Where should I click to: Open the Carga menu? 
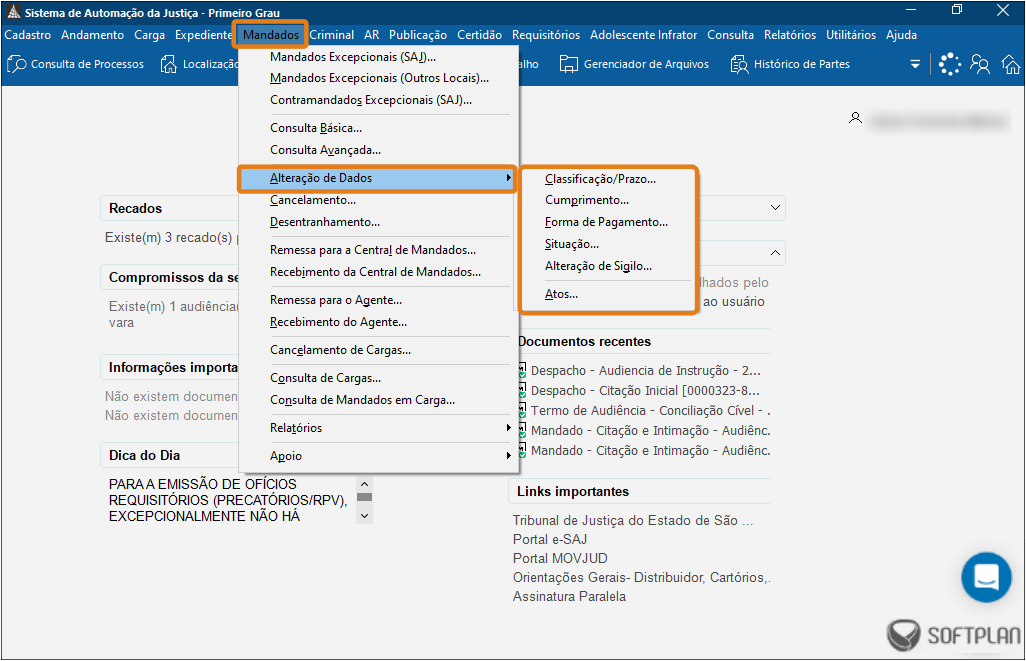point(149,35)
